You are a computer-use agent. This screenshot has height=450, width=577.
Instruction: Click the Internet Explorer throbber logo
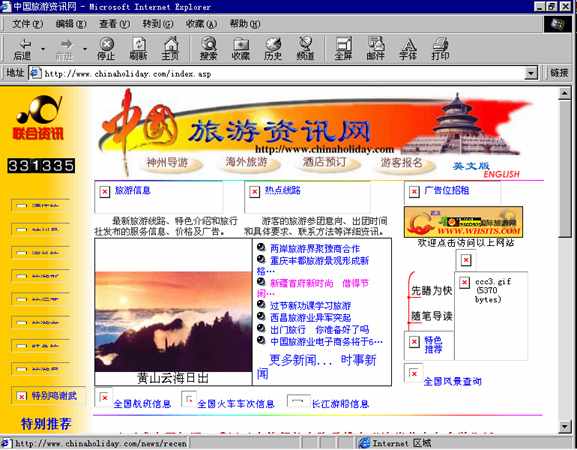[558, 24]
